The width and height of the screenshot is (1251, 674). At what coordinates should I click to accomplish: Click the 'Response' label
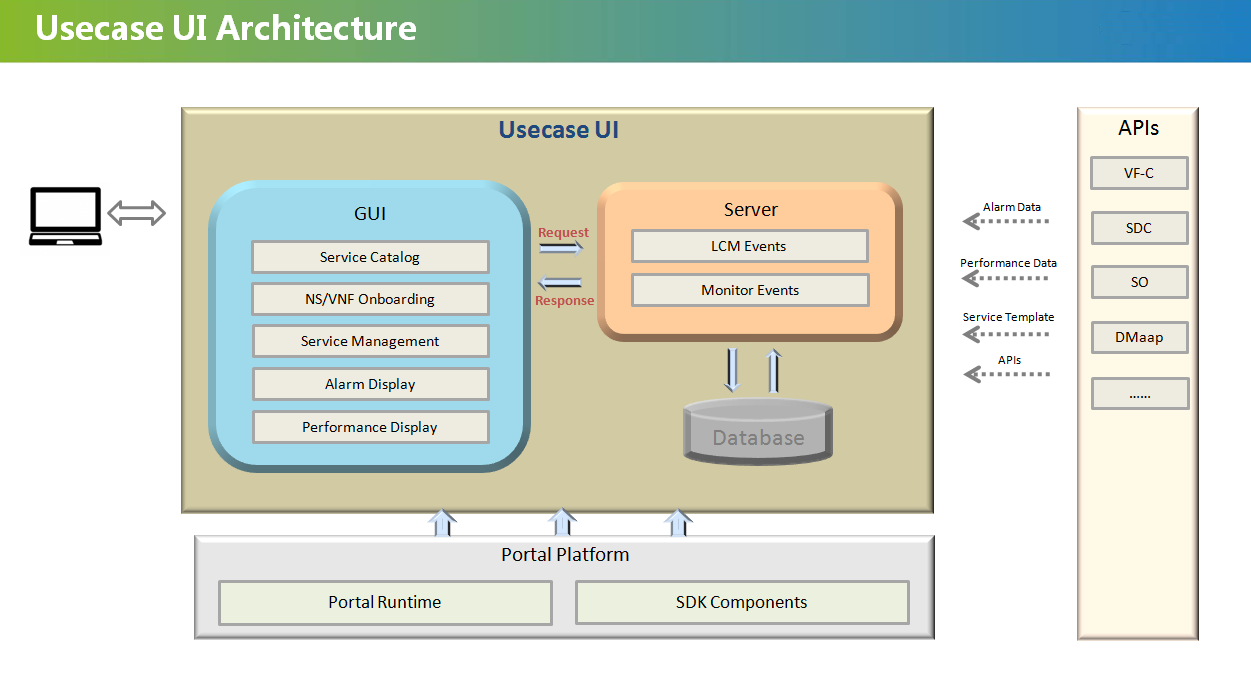point(564,300)
